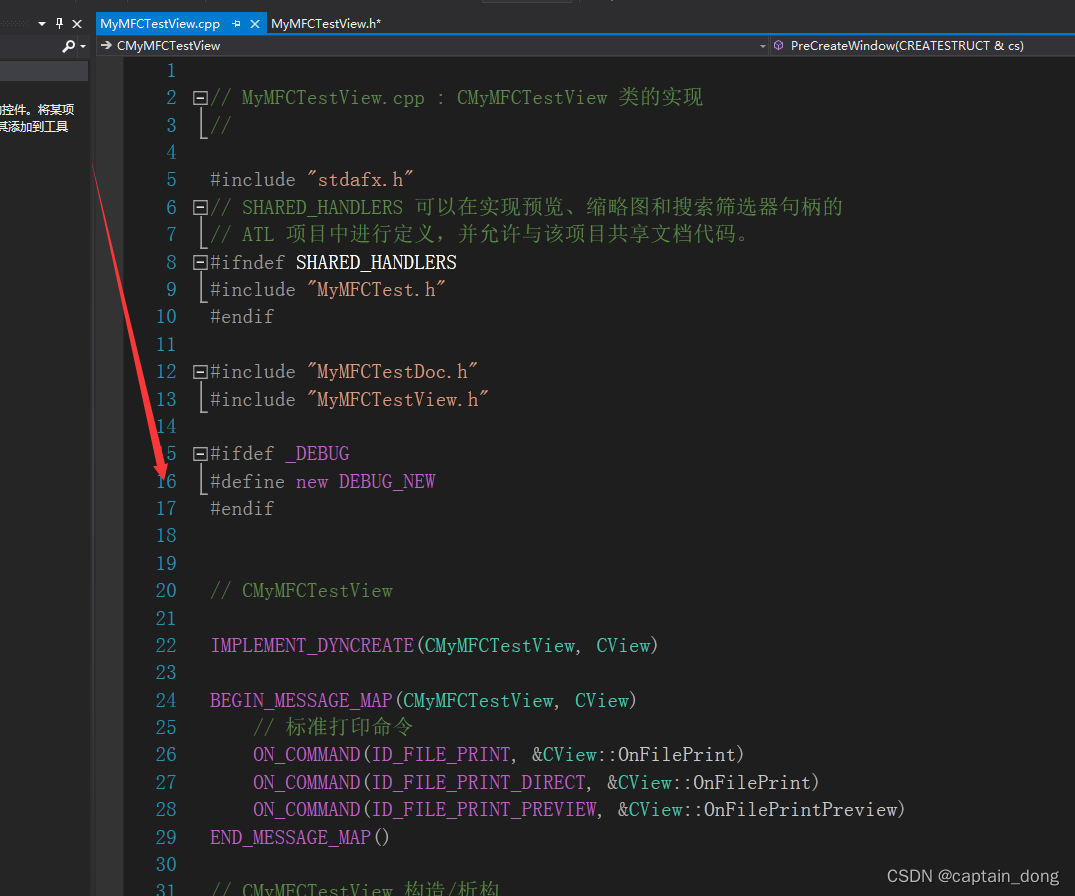Toggle auto-hide pin on the side panel

[60, 24]
